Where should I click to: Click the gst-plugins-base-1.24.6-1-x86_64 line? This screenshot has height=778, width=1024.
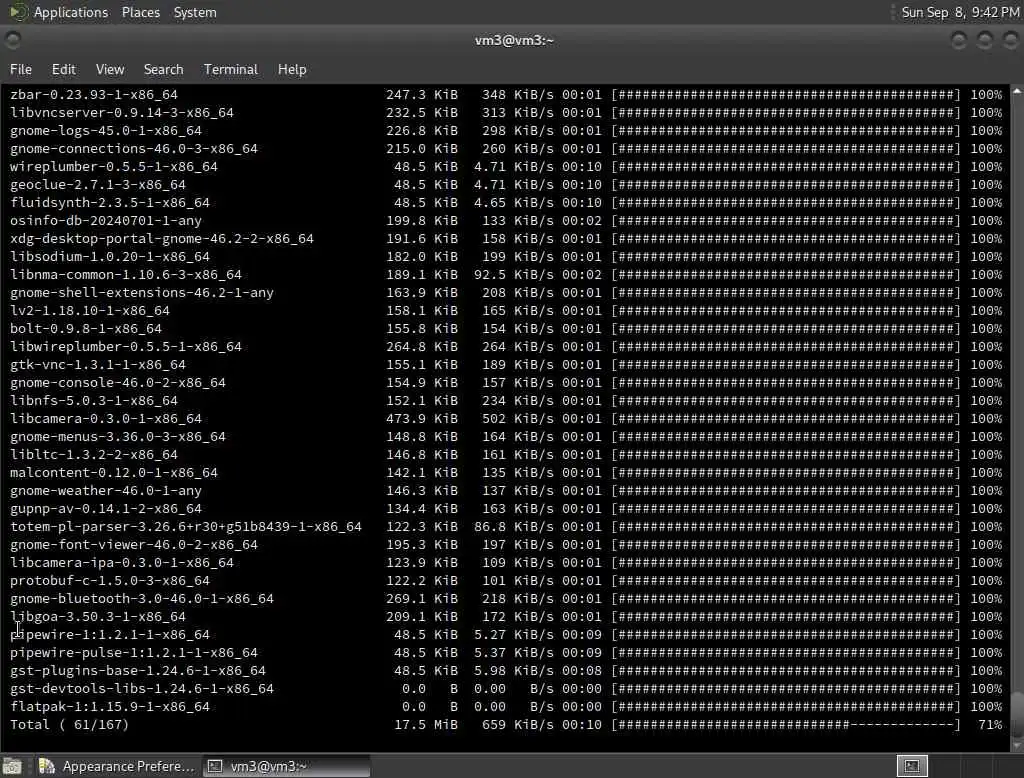coord(506,670)
